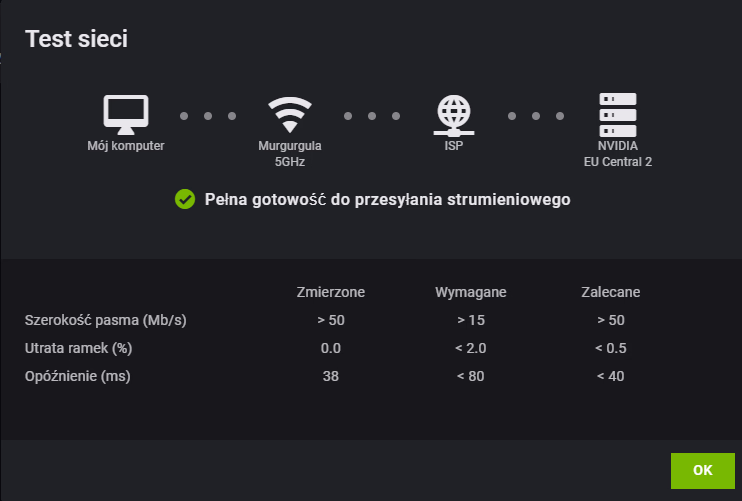Click the ISP globe icon
Image resolution: width=742 pixels, height=501 pixels.
coord(454,115)
